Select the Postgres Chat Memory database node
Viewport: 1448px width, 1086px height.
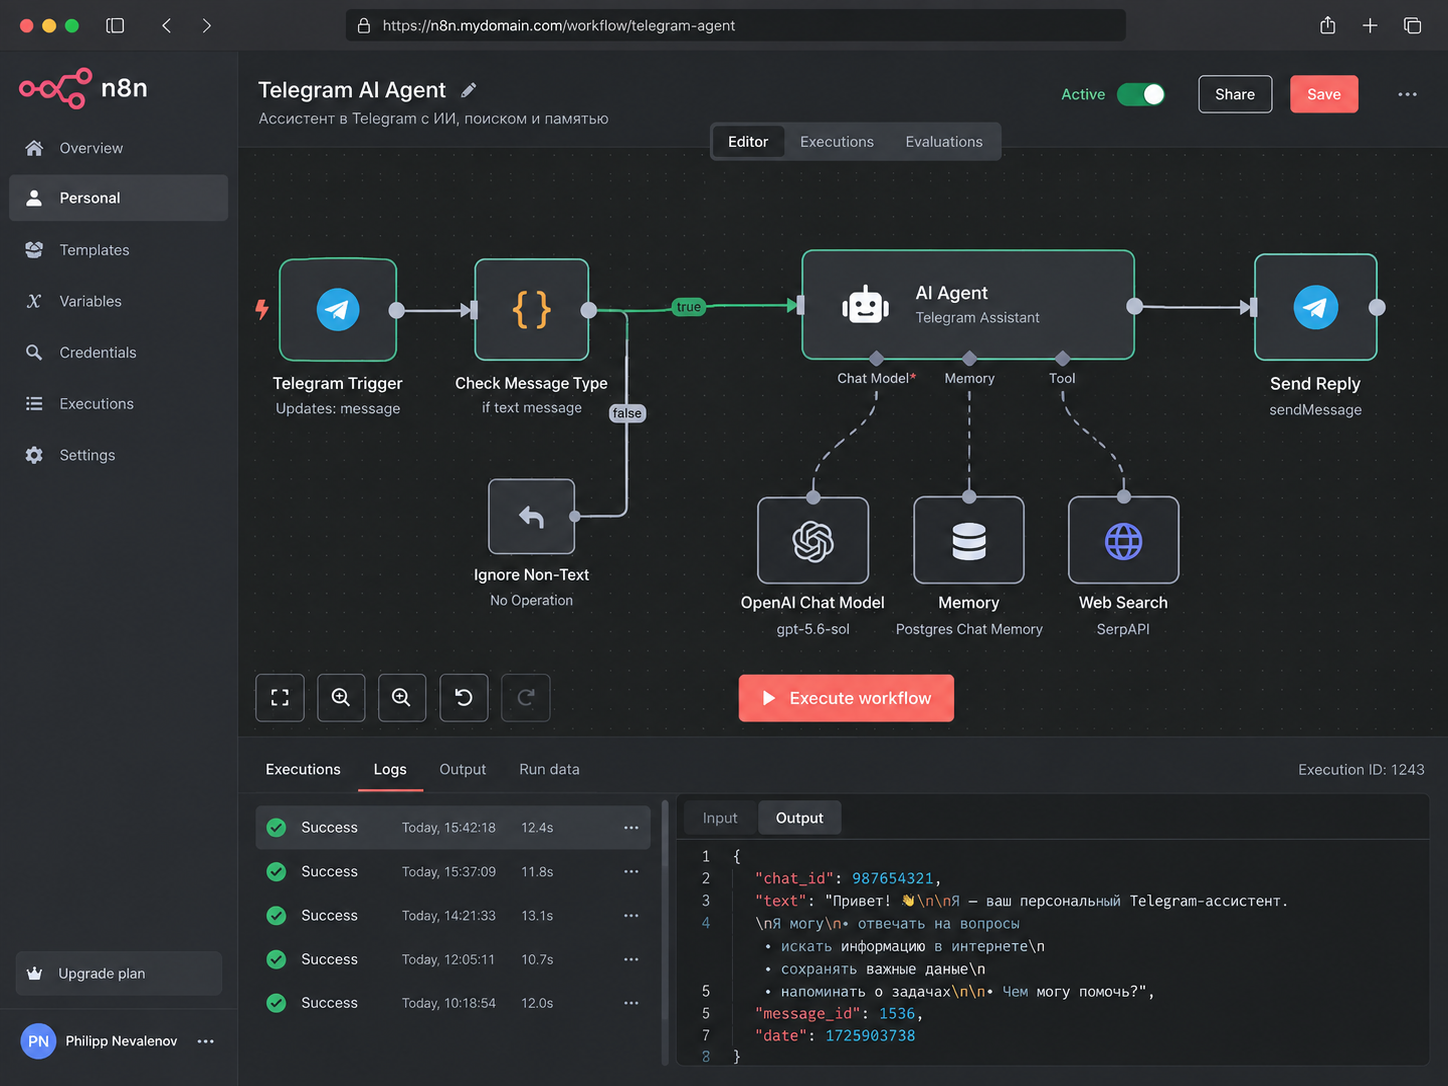pos(969,541)
